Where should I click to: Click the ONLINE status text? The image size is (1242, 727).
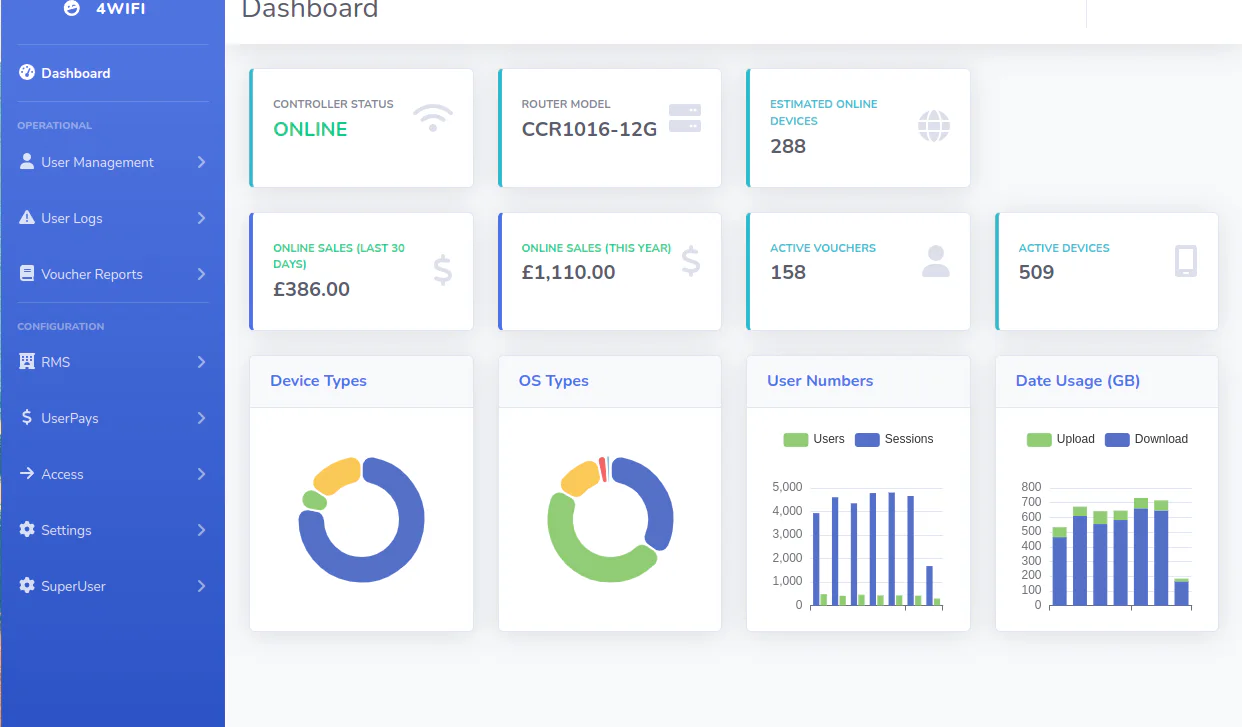click(310, 129)
